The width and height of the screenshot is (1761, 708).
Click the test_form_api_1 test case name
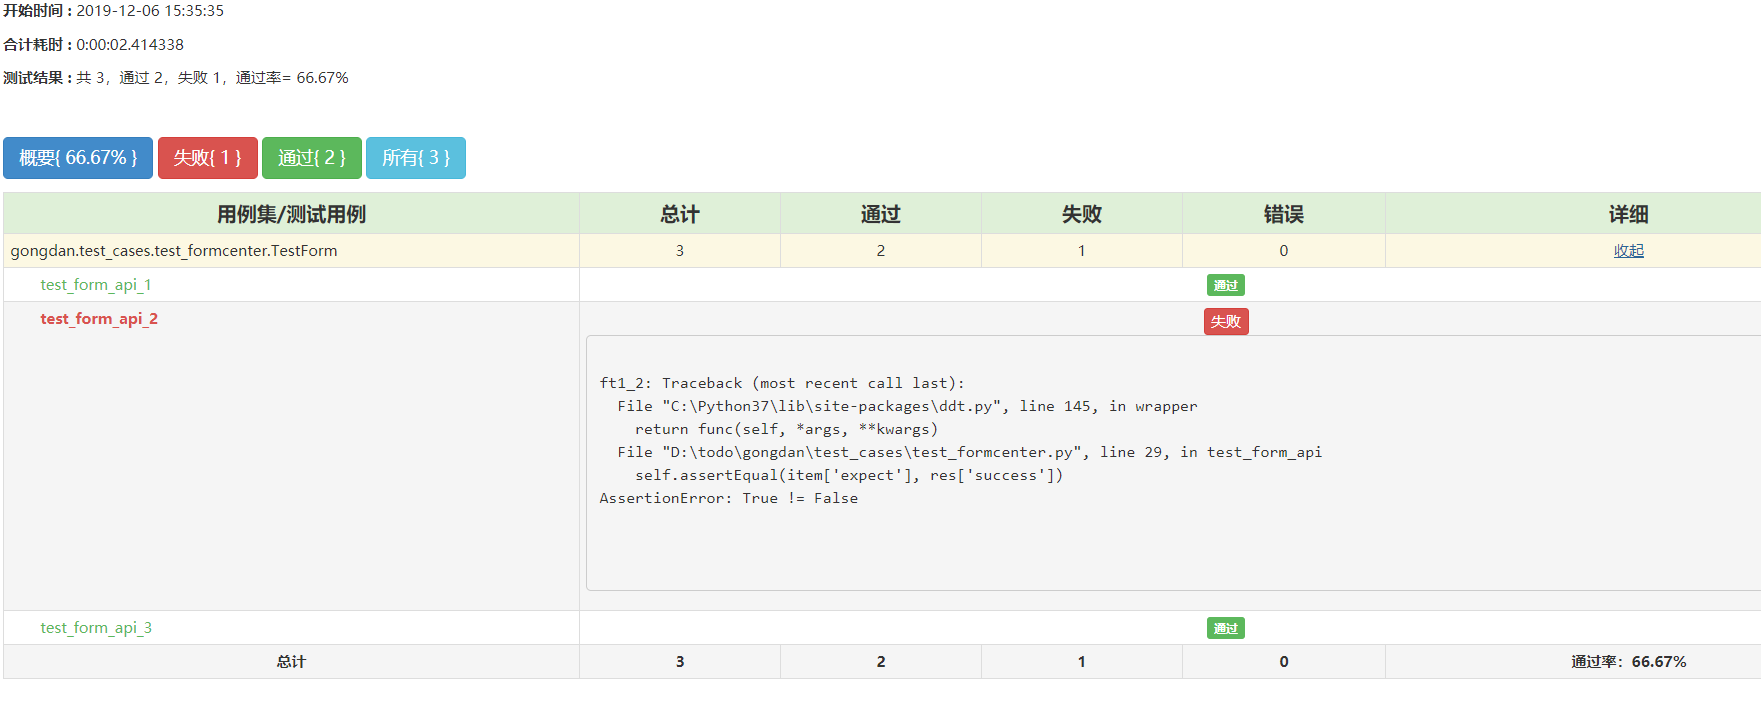[x=96, y=285]
